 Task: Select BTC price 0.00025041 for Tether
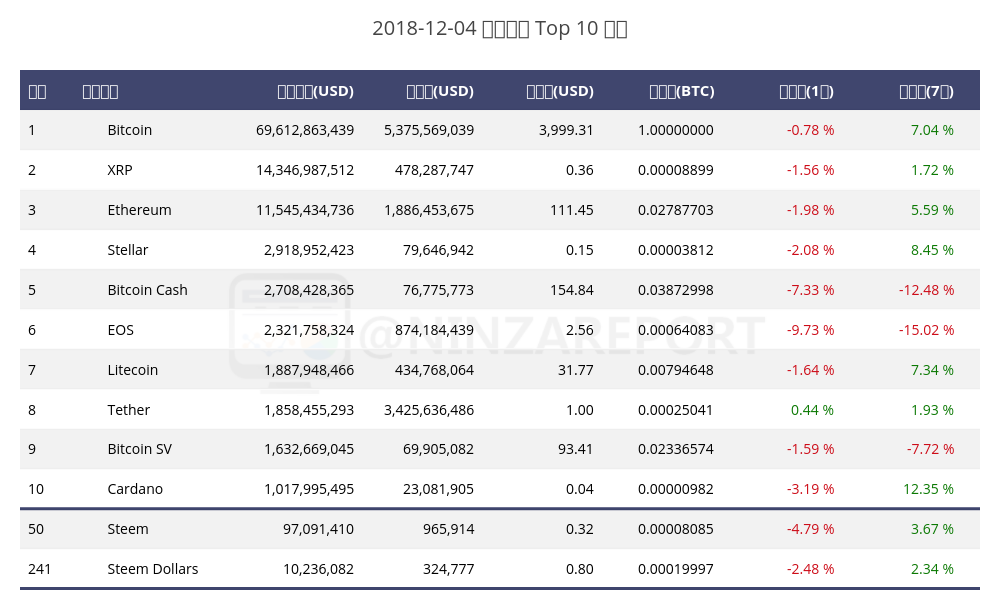coord(675,410)
